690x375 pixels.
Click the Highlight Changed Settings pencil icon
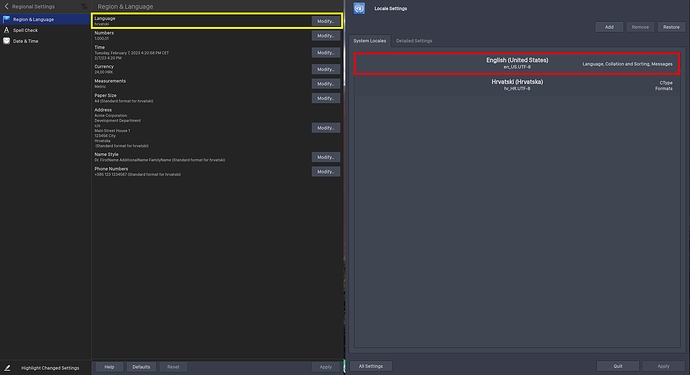[x=7, y=368]
